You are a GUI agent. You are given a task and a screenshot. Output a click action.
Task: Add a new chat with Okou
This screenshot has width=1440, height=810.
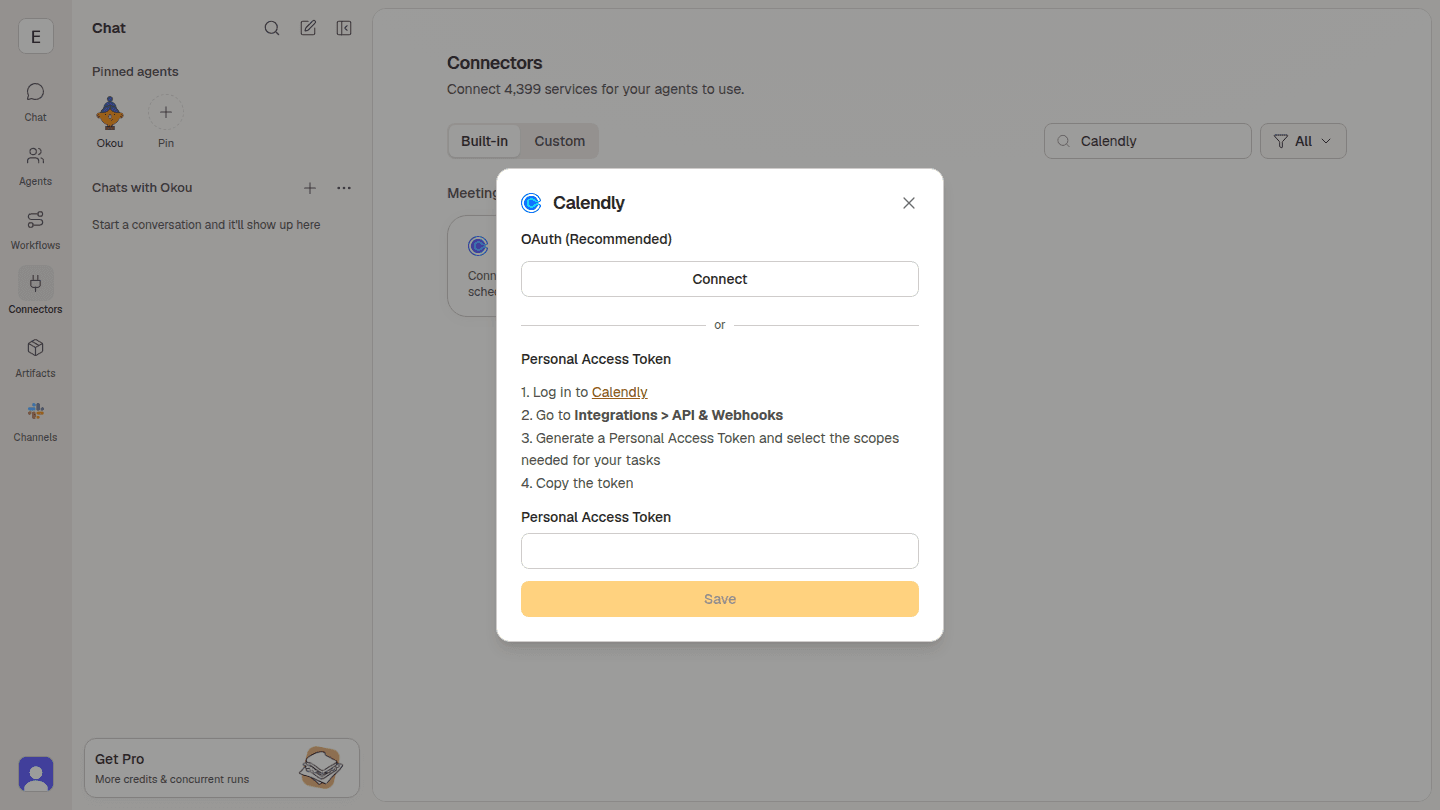(310, 188)
